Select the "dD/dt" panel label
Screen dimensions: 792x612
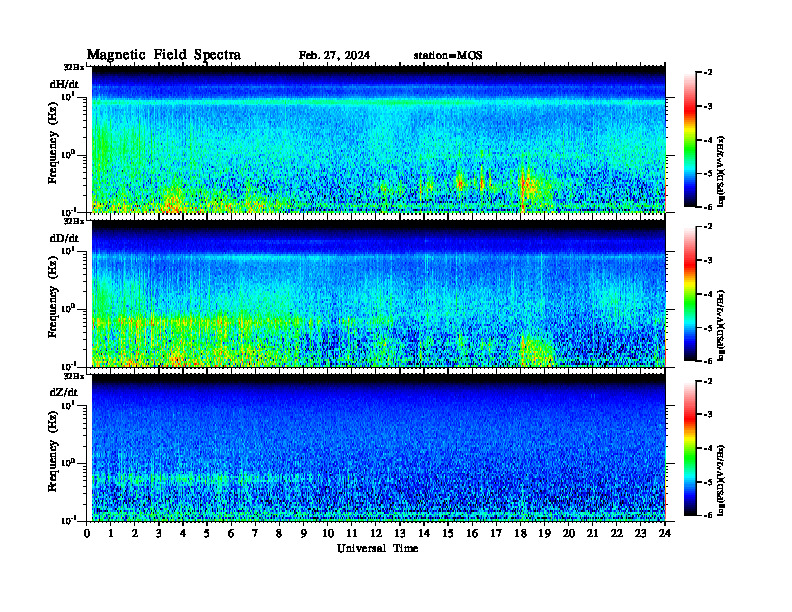[x=64, y=238]
